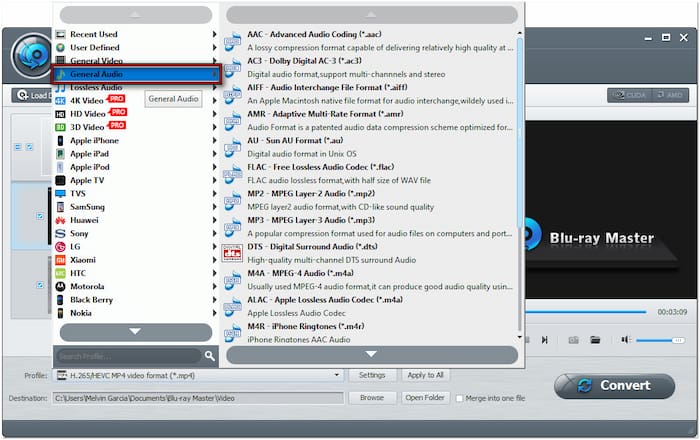Mute using the speaker volume icon
The image size is (700, 440).
tap(626, 340)
